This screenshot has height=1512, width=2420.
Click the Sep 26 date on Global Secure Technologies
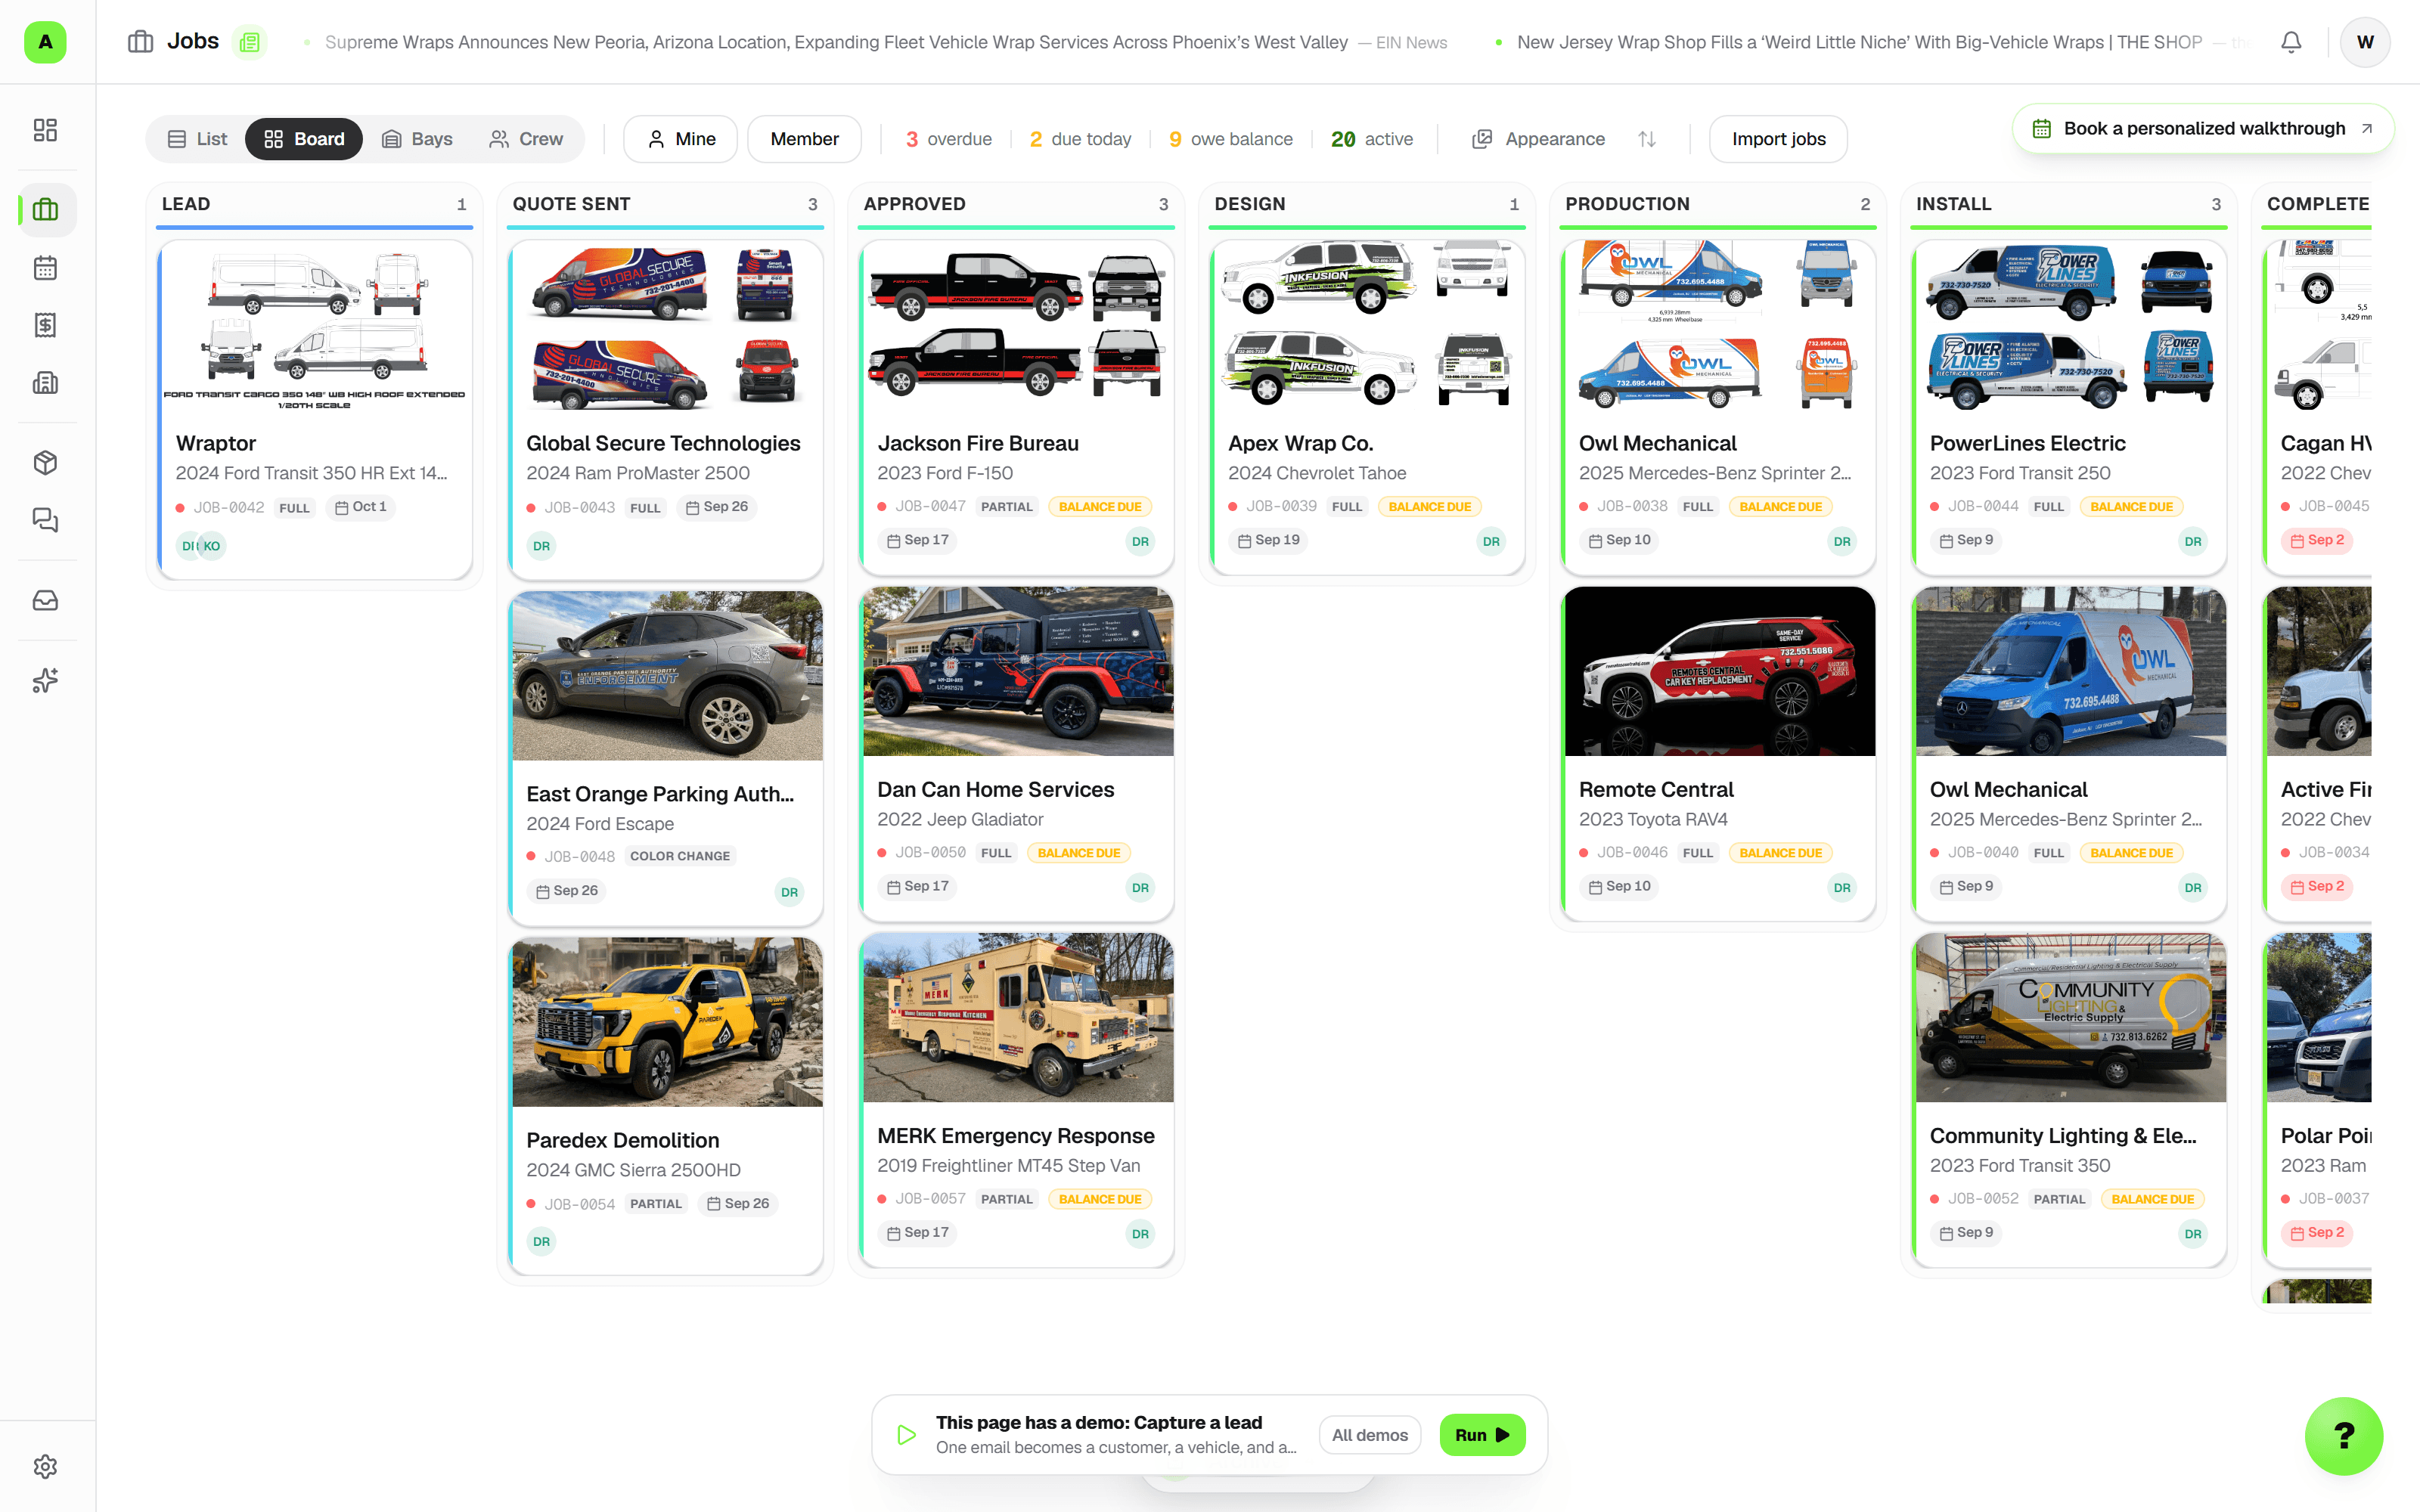pyautogui.click(x=717, y=507)
